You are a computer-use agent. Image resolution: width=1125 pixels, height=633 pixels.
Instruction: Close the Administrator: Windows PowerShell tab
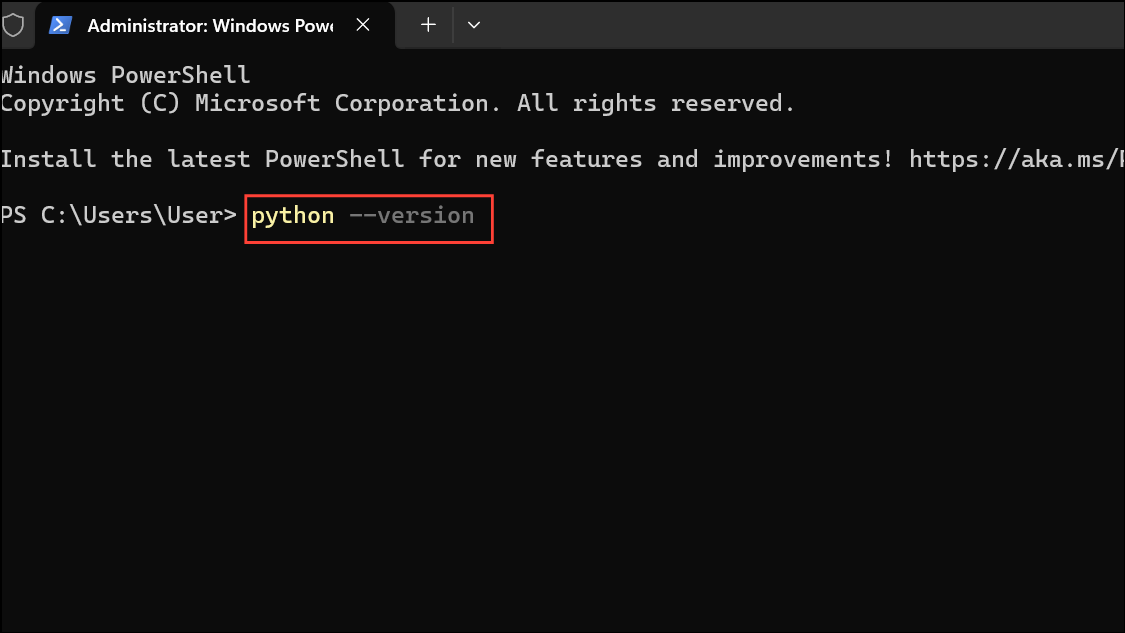[x=363, y=25]
